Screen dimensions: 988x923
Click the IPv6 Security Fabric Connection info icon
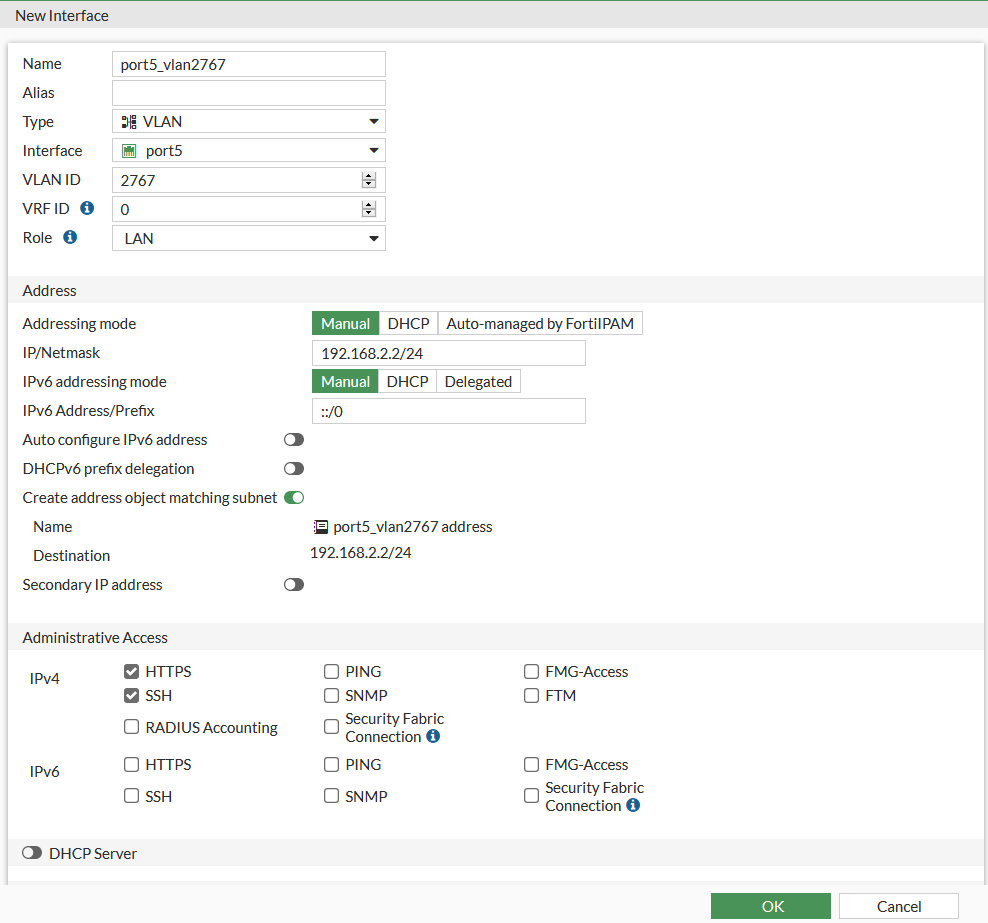coord(634,804)
